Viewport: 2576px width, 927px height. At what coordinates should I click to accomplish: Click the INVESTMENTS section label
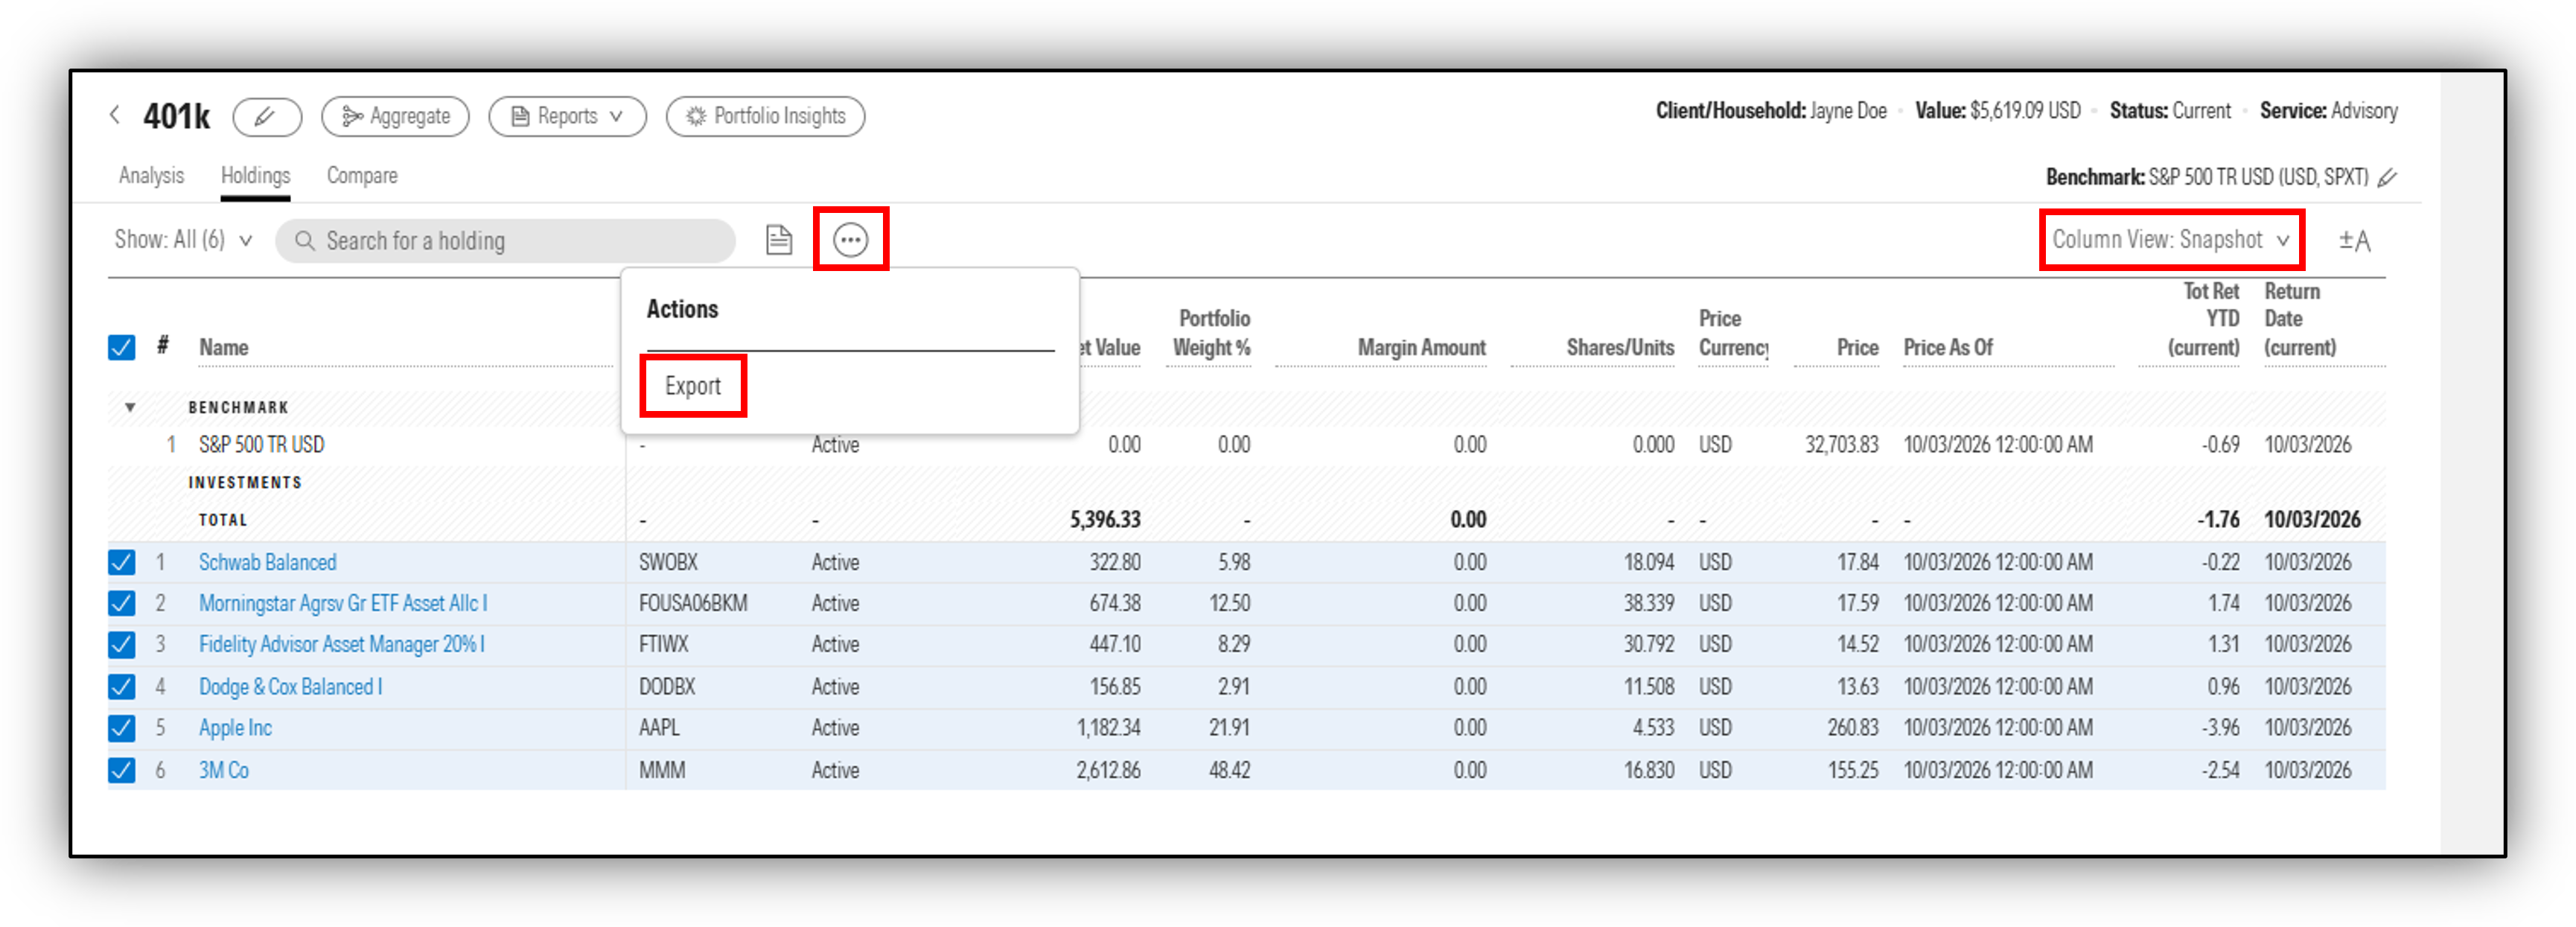245,482
